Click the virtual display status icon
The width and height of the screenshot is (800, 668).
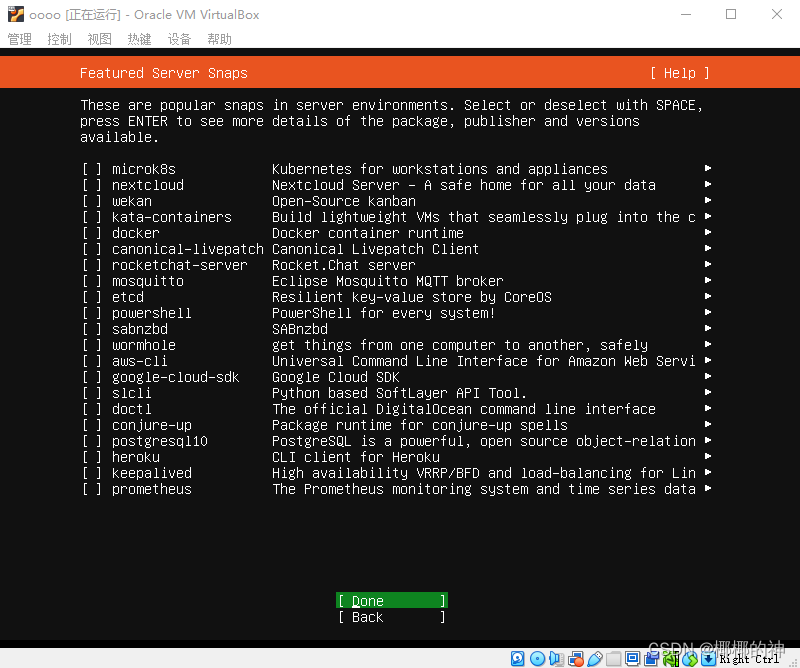pyautogui.click(x=633, y=659)
